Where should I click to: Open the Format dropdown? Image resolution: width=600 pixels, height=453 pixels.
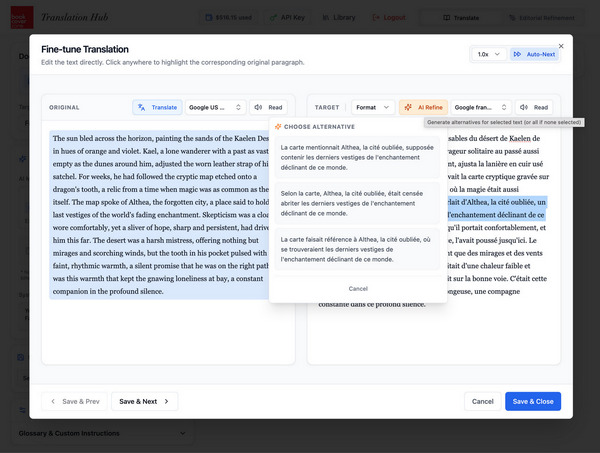[372, 108]
